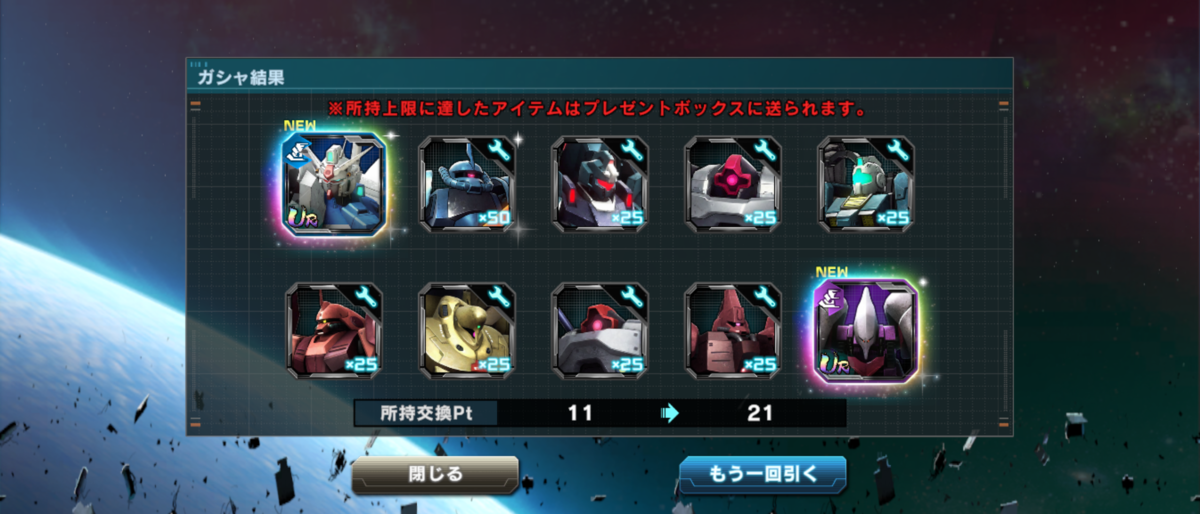The width and height of the screenshot is (1200, 514).
Task: Tap the 所持交換Pt label
Action: 426,413
